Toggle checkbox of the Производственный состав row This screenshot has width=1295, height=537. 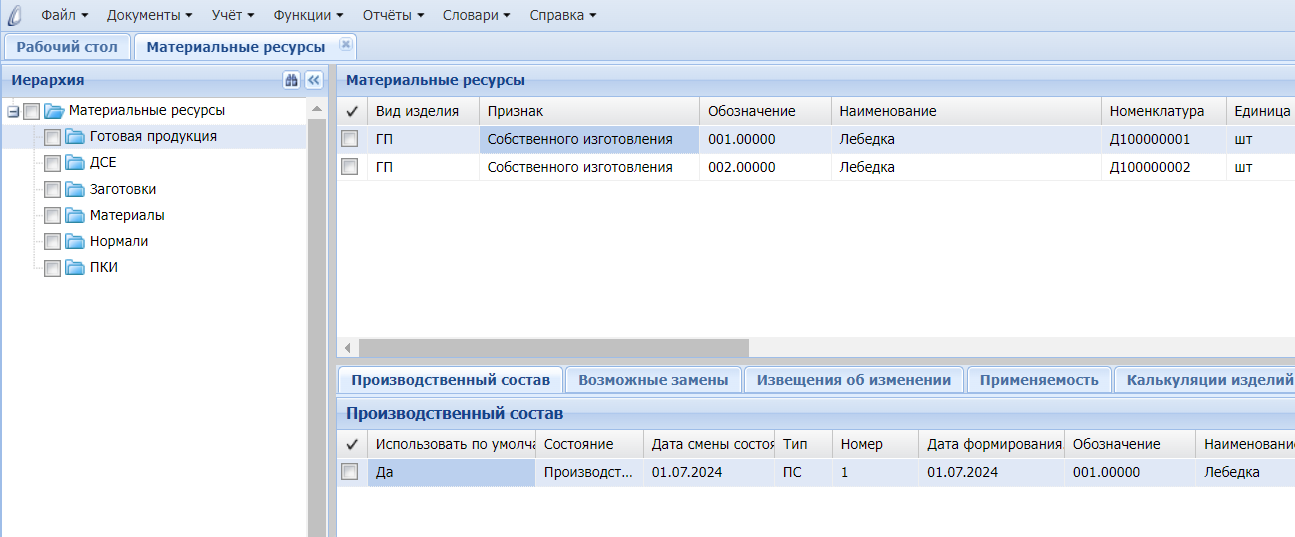click(x=350, y=472)
